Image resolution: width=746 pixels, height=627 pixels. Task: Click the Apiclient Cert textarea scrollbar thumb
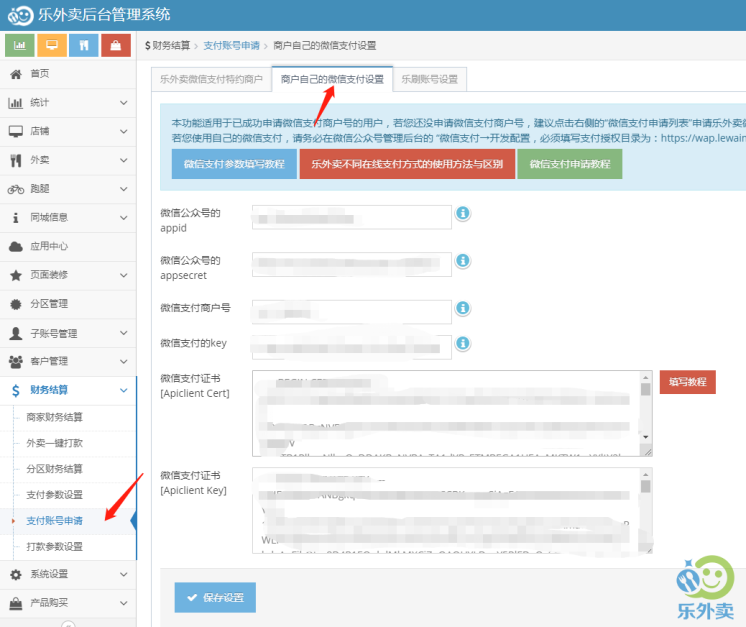tap(646, 389)
